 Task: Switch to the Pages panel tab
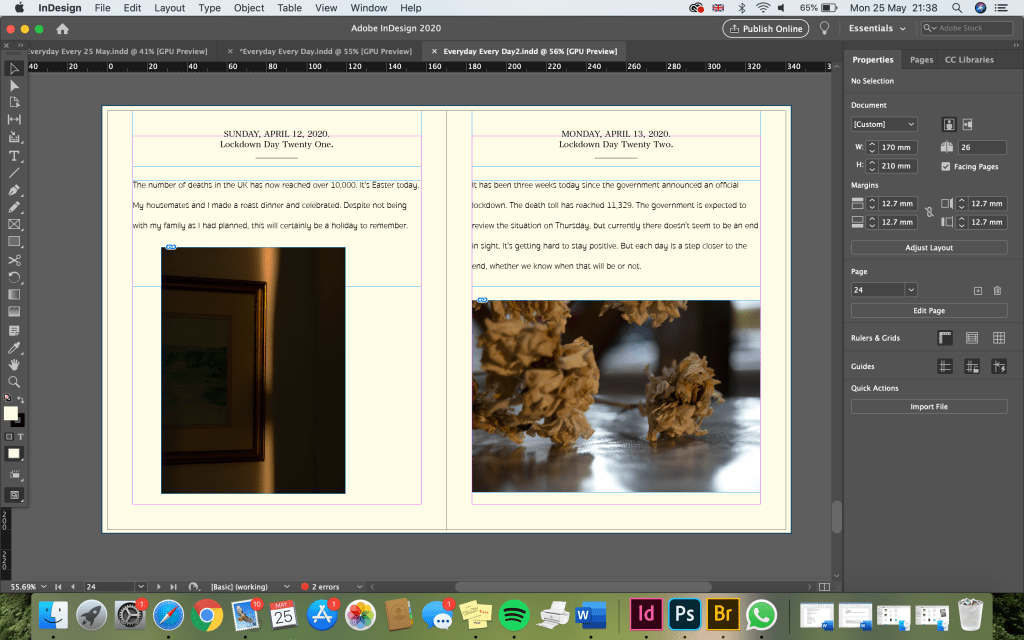click(921, 60)
